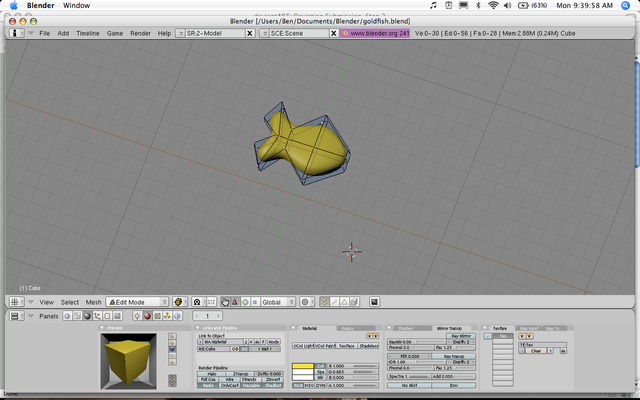Toggle the Shadeless material option
This screenshot has width=640, height=400.
pos(369,346)
